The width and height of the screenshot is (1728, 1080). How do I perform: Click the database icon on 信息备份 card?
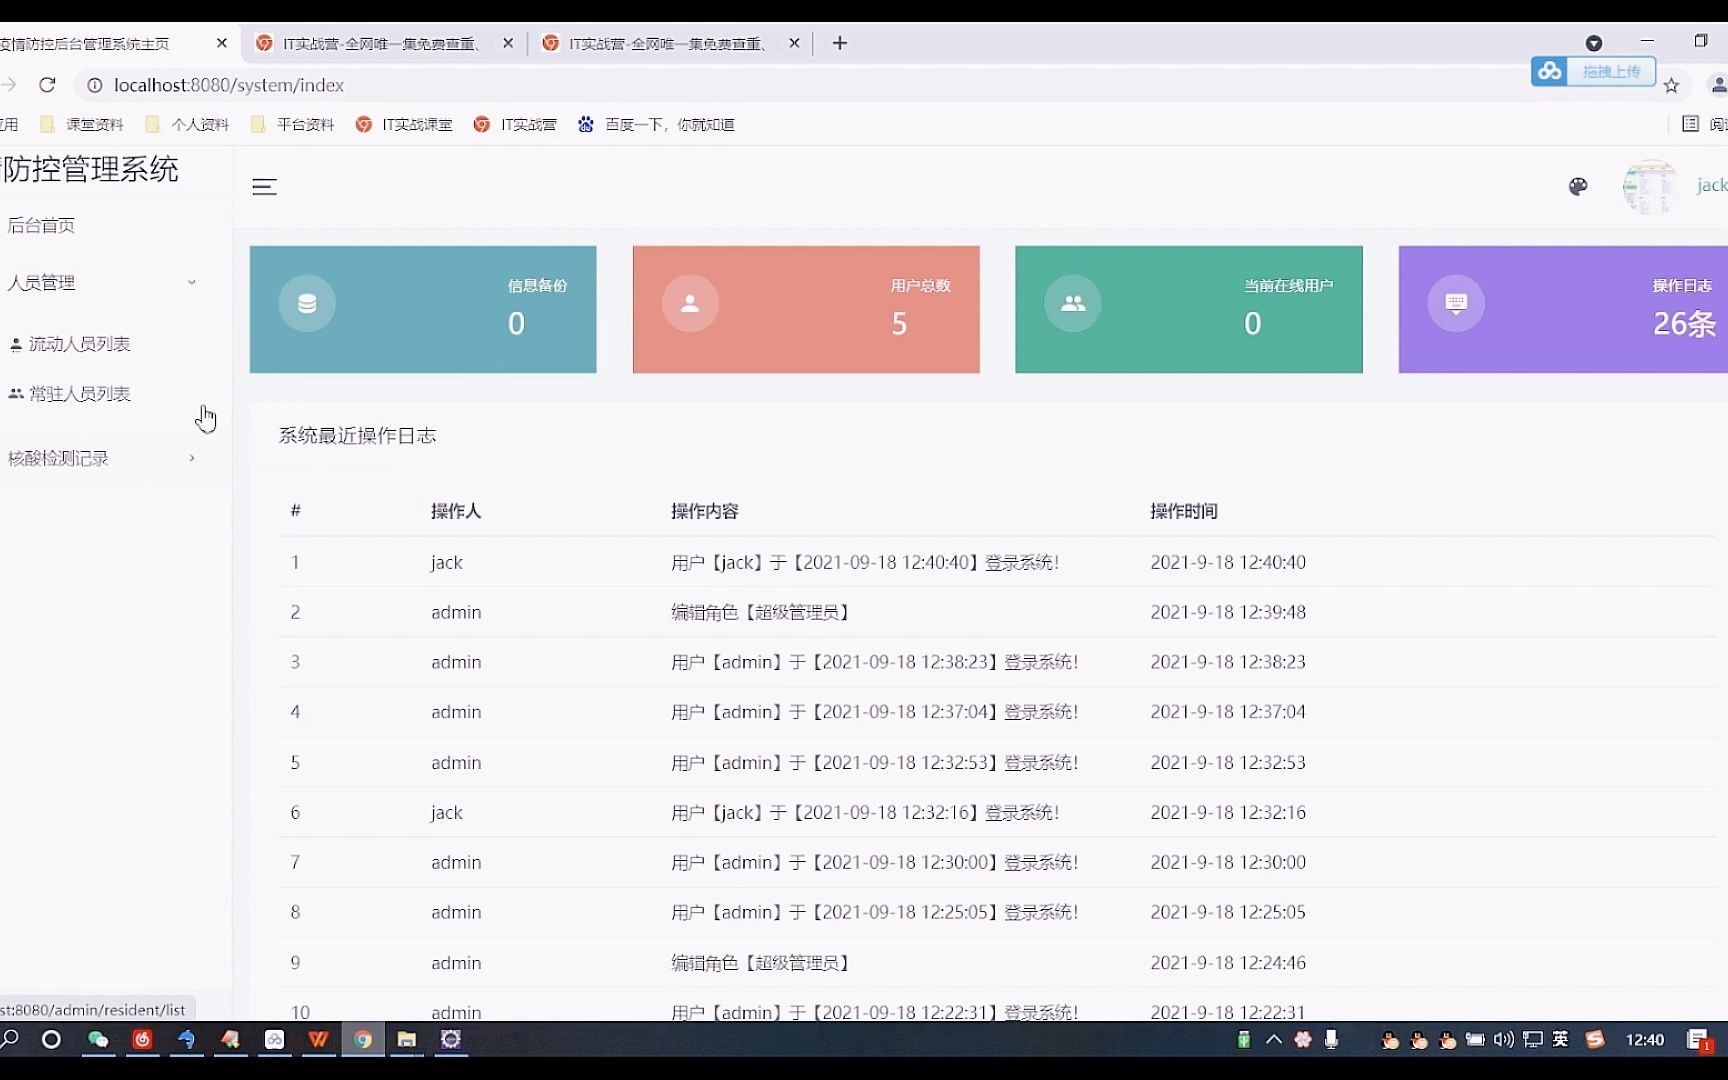307,303
